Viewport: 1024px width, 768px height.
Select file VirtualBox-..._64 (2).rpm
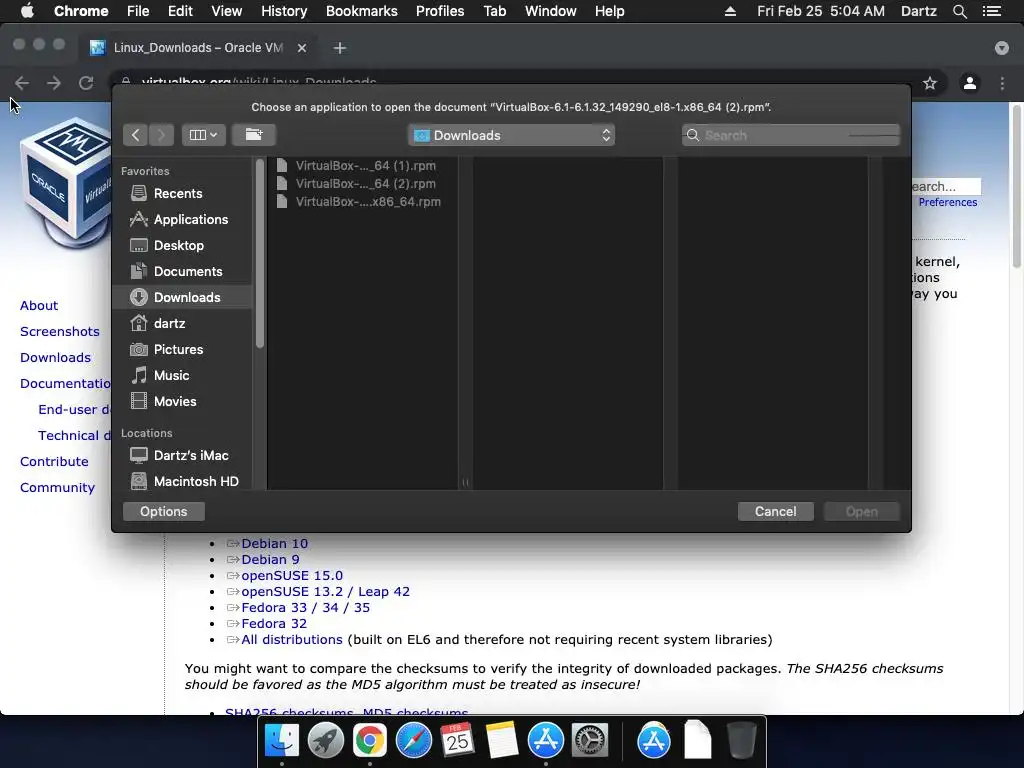point(362,184)
